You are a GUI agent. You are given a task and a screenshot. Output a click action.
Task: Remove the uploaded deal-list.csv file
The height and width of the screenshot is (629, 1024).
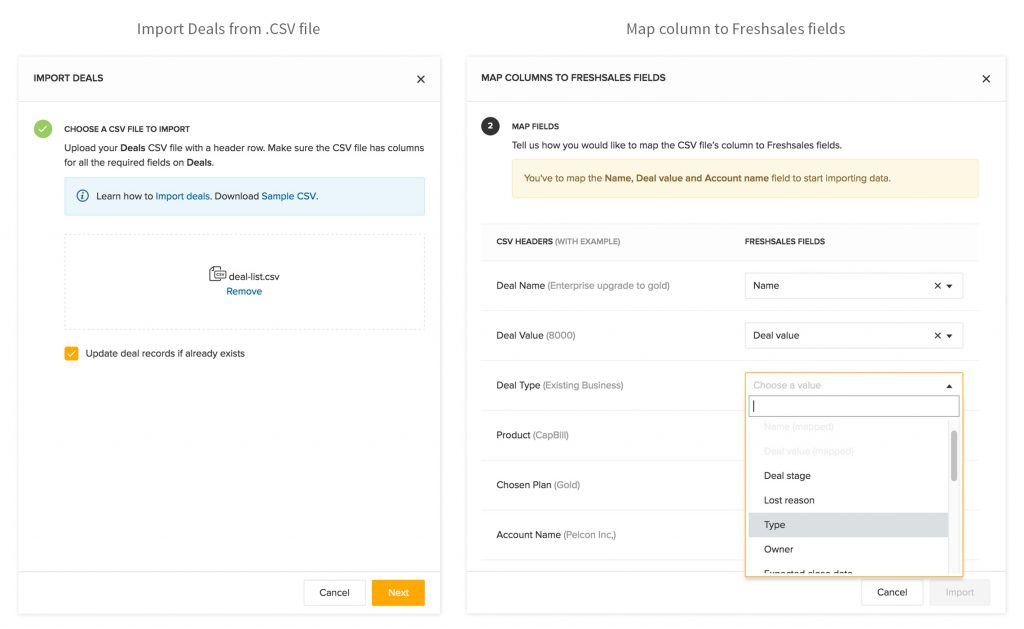244,291
